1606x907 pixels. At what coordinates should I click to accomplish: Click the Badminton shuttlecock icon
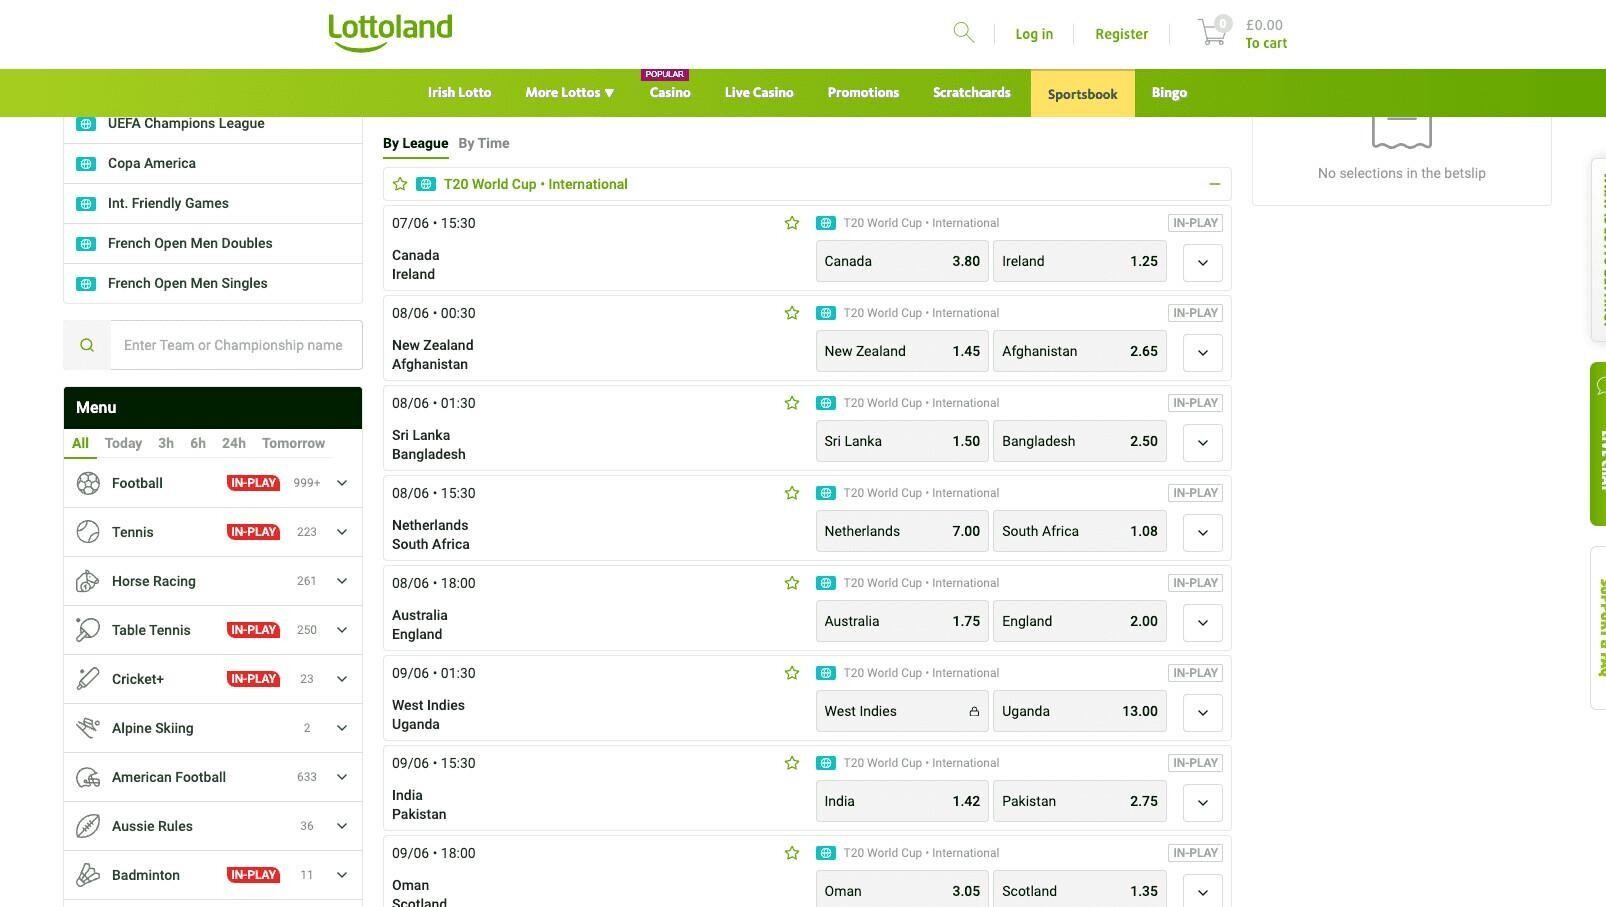(x=88, y=875)
